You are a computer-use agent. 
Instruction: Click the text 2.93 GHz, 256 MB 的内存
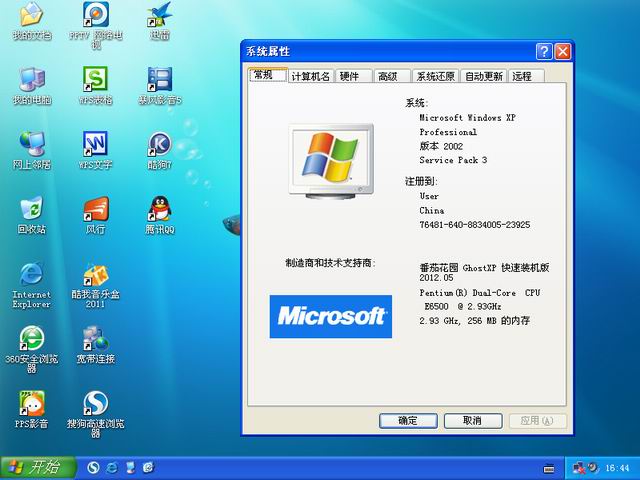[475, 321]
